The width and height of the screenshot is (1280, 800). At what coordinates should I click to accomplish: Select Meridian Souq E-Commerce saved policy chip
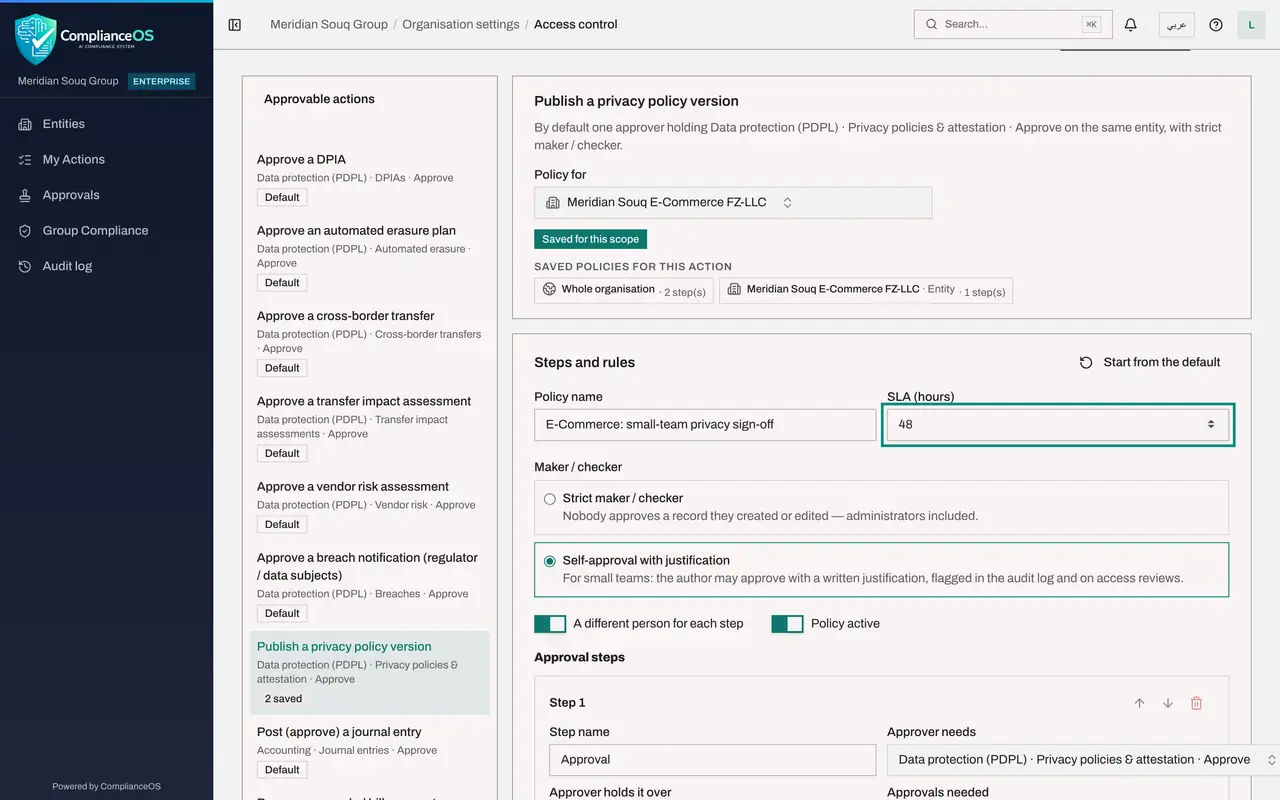coord(866,291)
